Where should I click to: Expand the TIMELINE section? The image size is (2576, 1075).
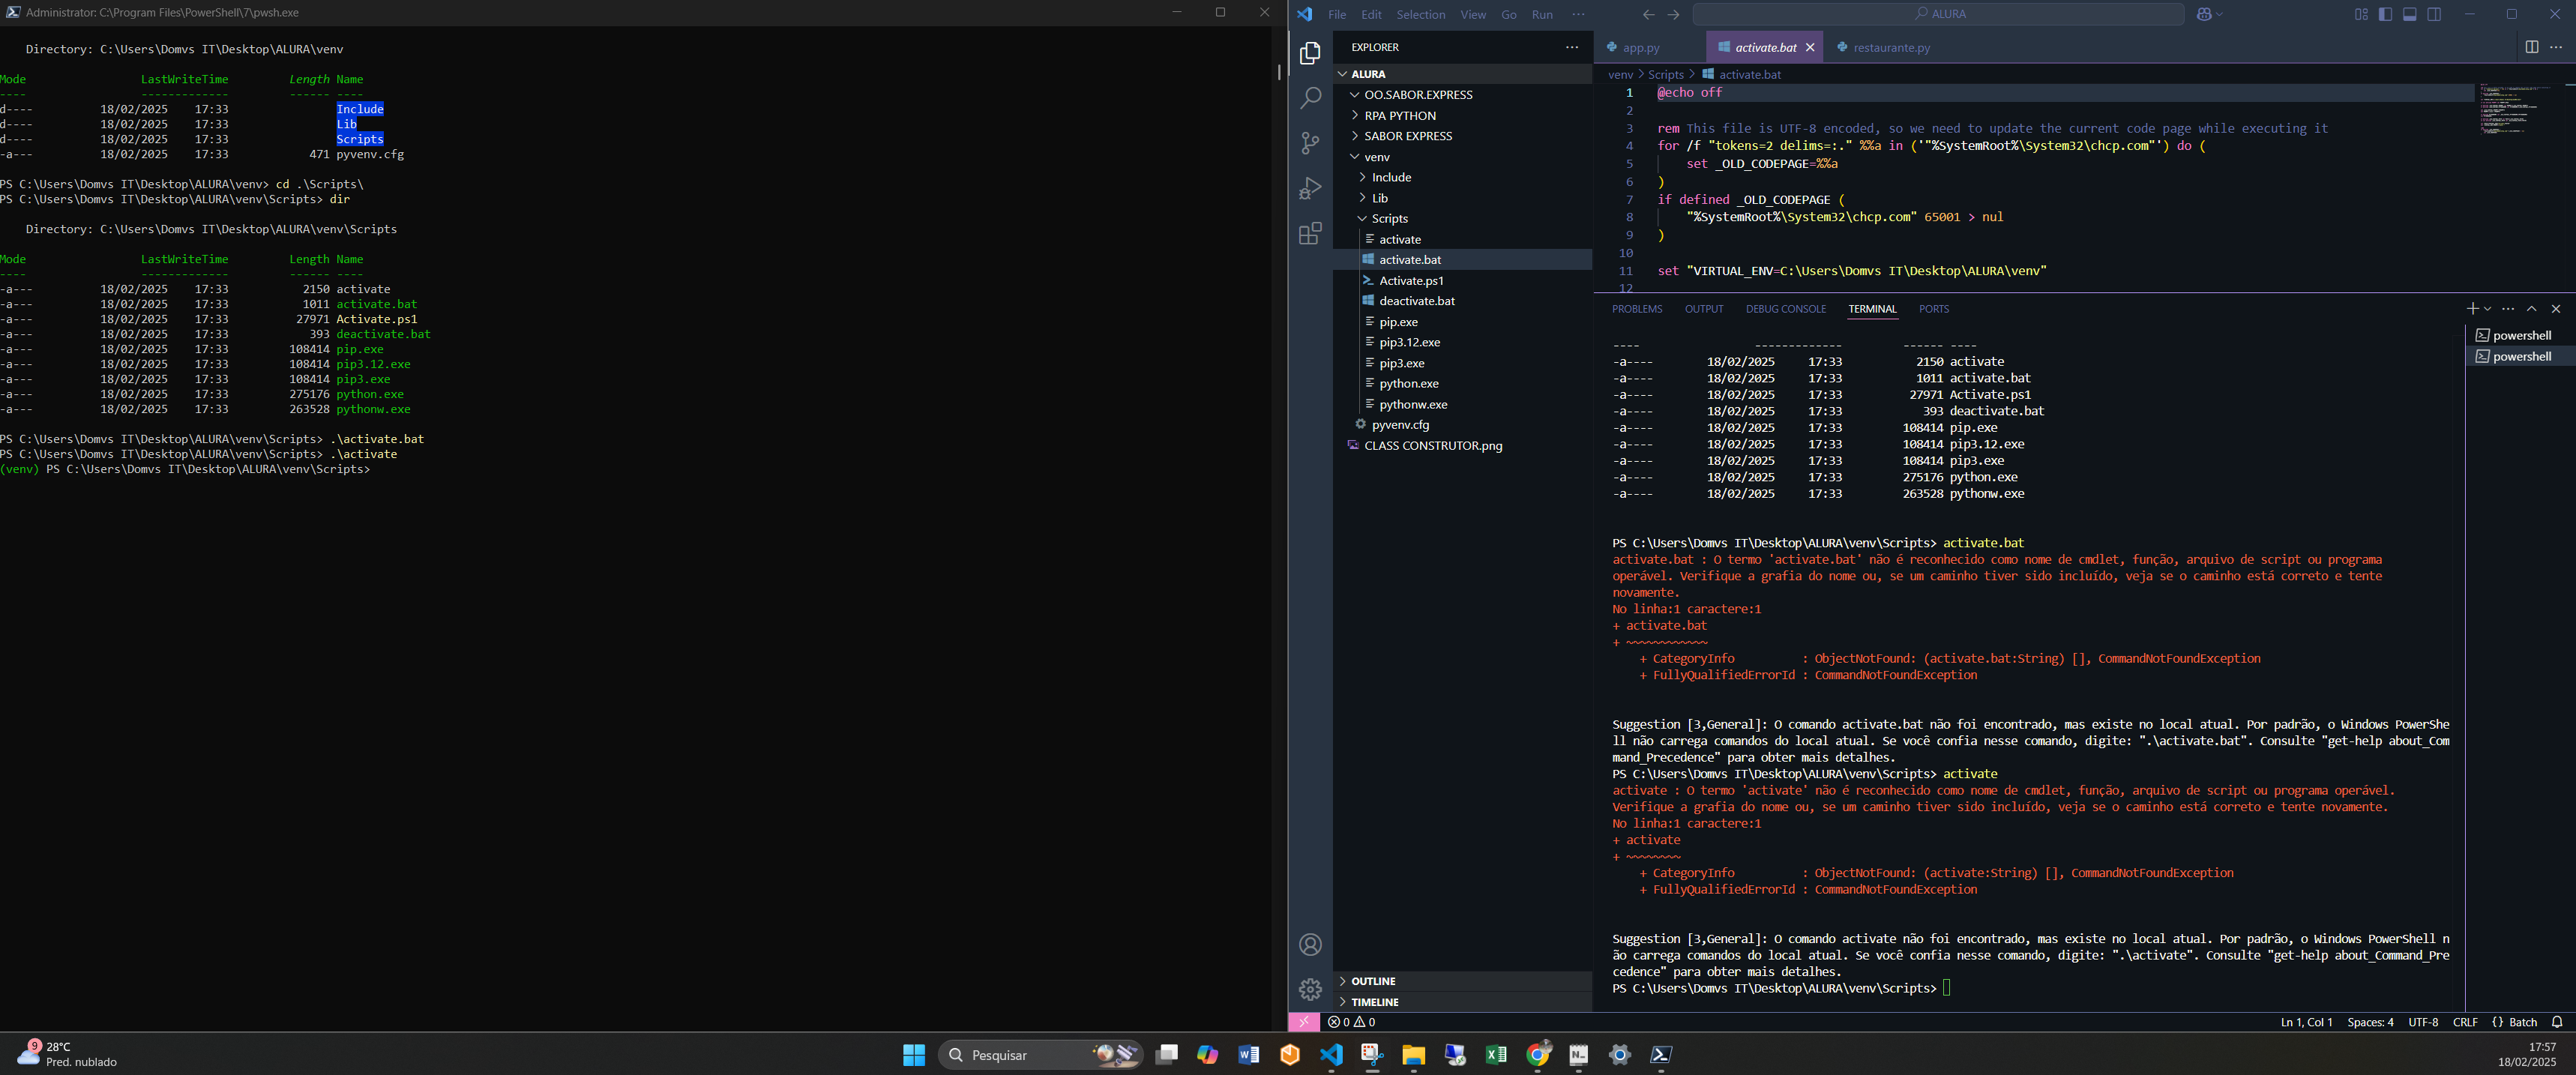1463,1002
